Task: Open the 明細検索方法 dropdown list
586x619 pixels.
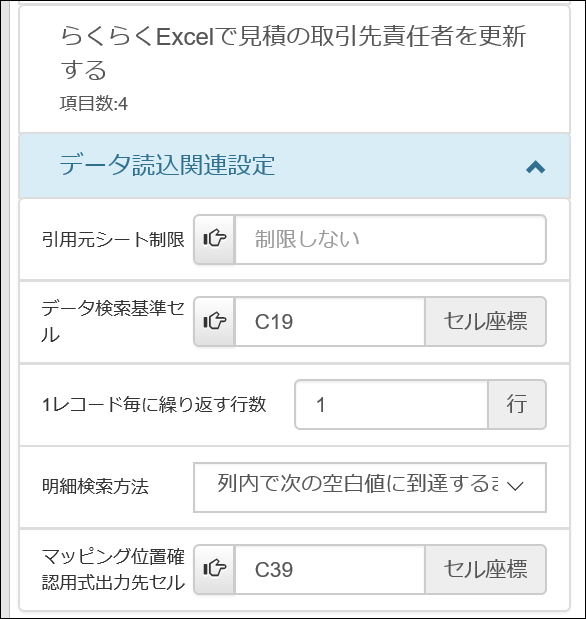Action: click(370, 487)
